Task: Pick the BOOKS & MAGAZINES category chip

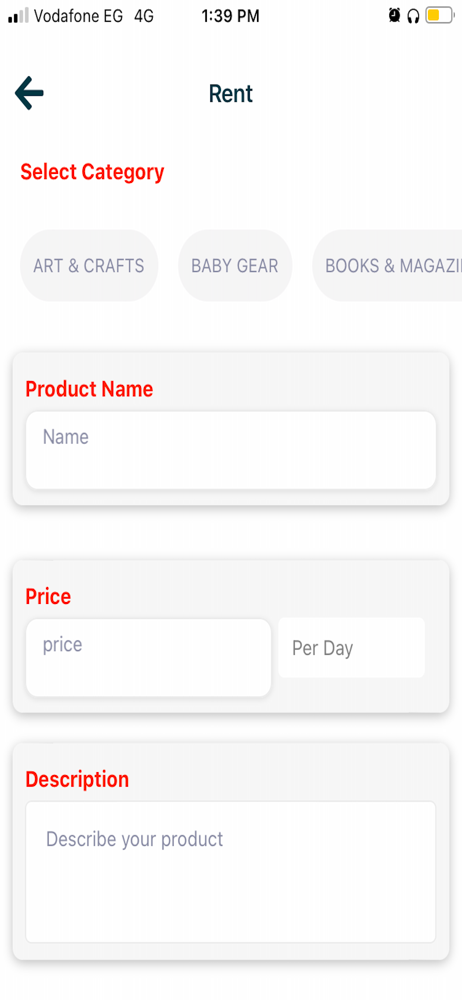Action: (x=387, y=265)
